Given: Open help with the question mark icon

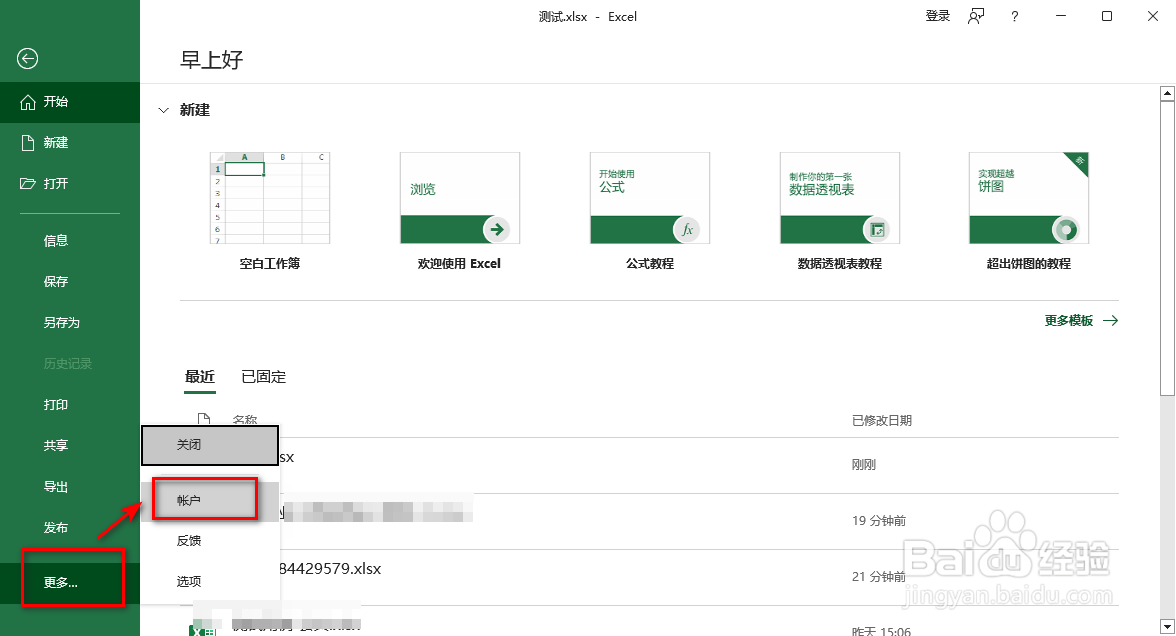Looking at the screenshot, I should tap(1015, 16).
